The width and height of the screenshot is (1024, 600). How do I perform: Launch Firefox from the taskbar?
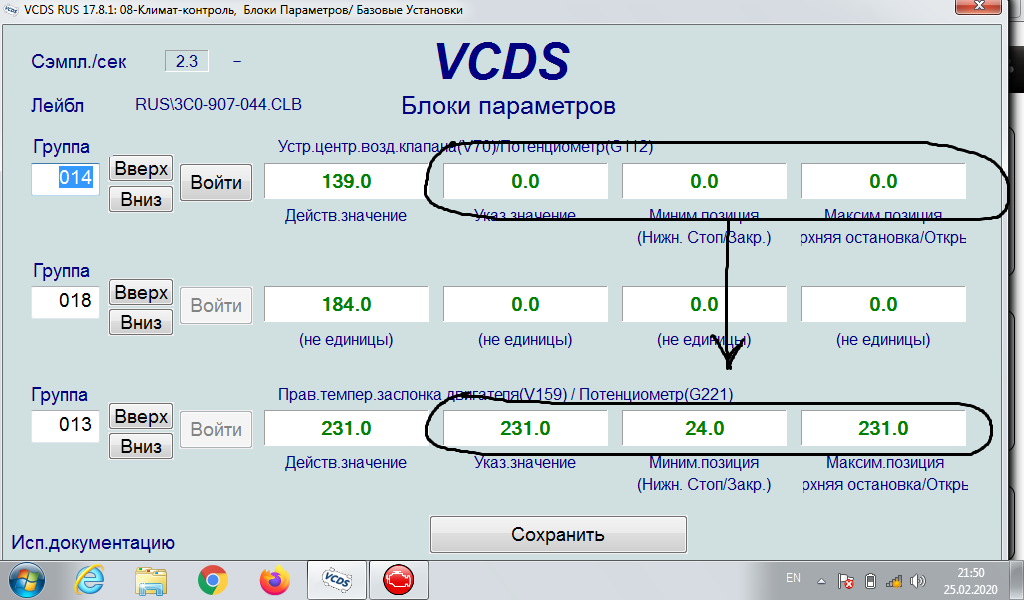tap(272, 579)
